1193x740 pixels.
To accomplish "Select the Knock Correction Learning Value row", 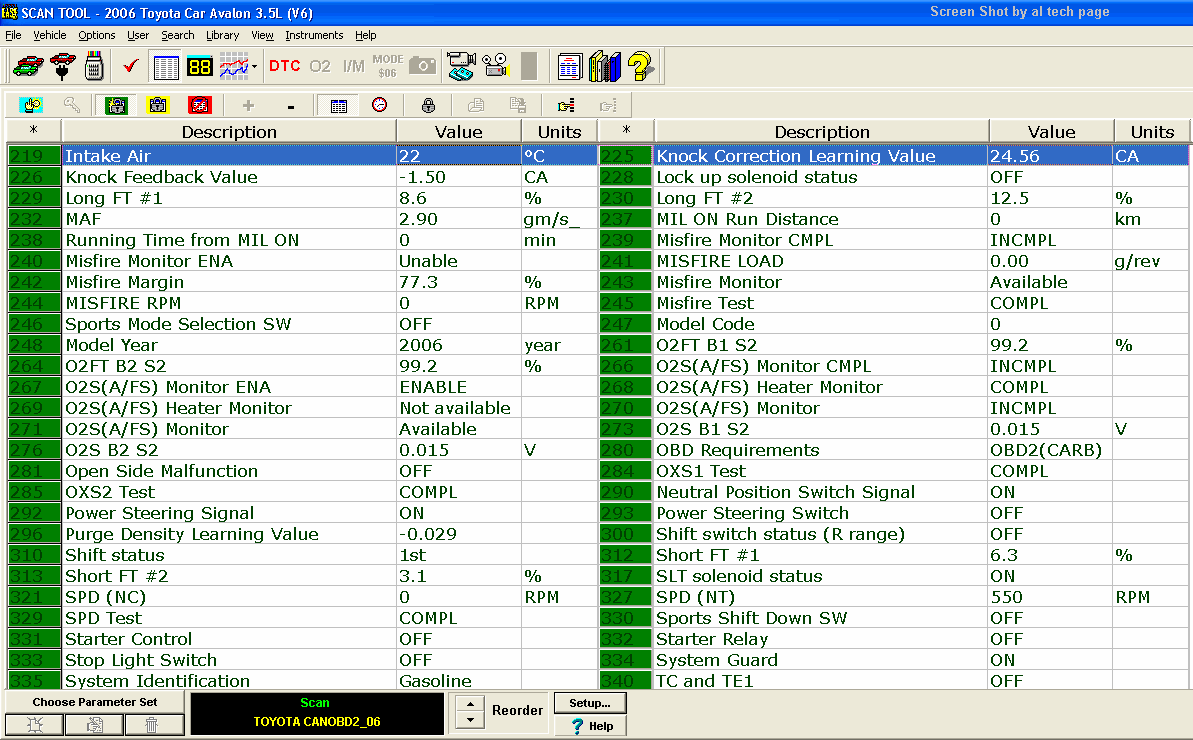I will tap(795, 156).
